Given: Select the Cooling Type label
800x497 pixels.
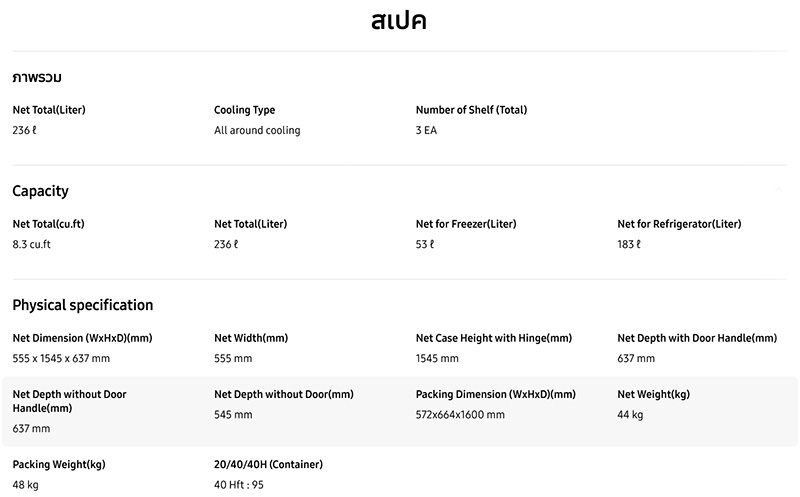Looking at the screenshot, I should pos(244,110).
